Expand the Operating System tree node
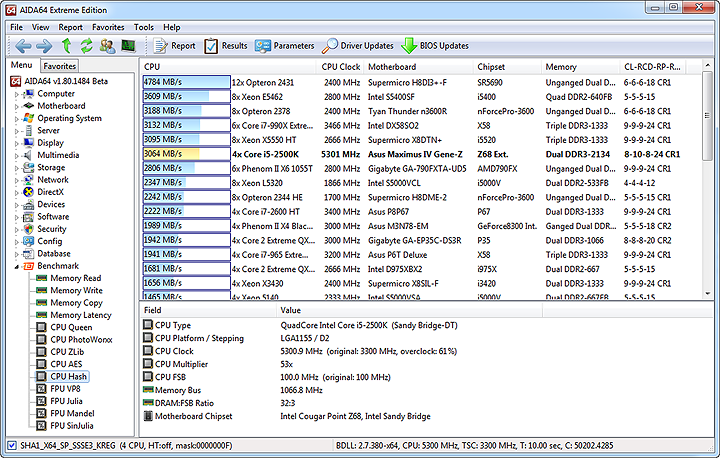720x458 pixels. [x=17, y=119]
